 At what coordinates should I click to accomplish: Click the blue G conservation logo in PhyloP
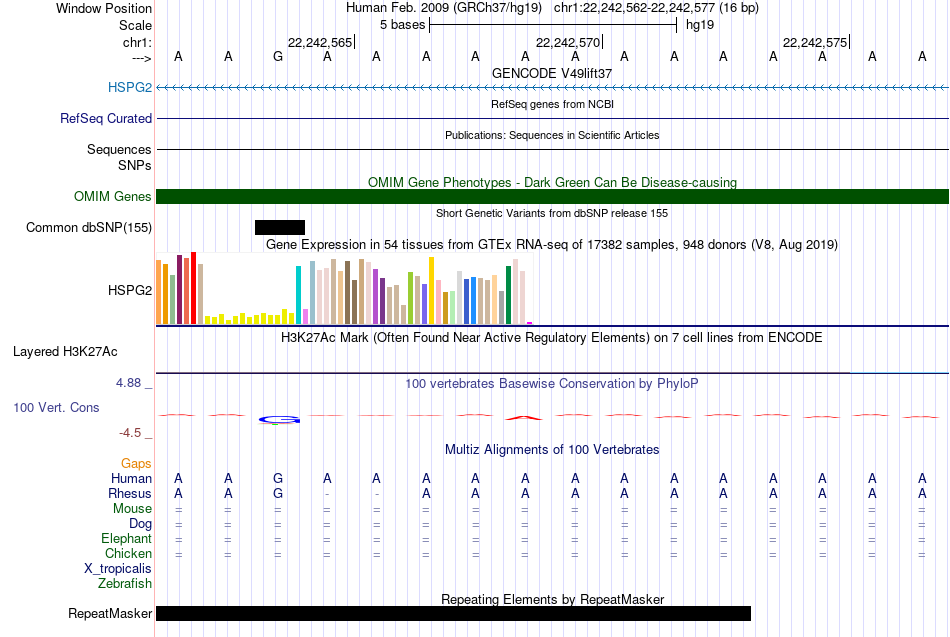click(280, 419)
